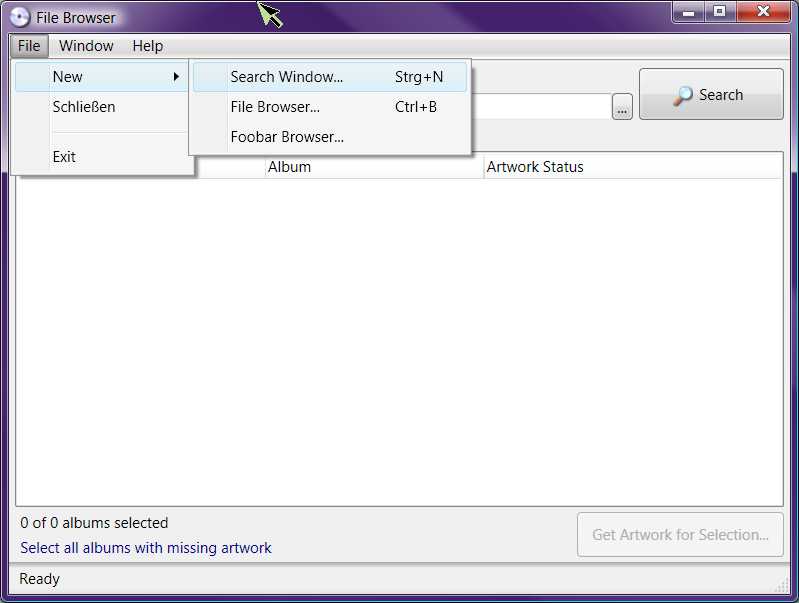Image resolution: width=799 pixels, height=603 pixels.
Task: Close the File Browser window
Action: [x=763, y=12]
